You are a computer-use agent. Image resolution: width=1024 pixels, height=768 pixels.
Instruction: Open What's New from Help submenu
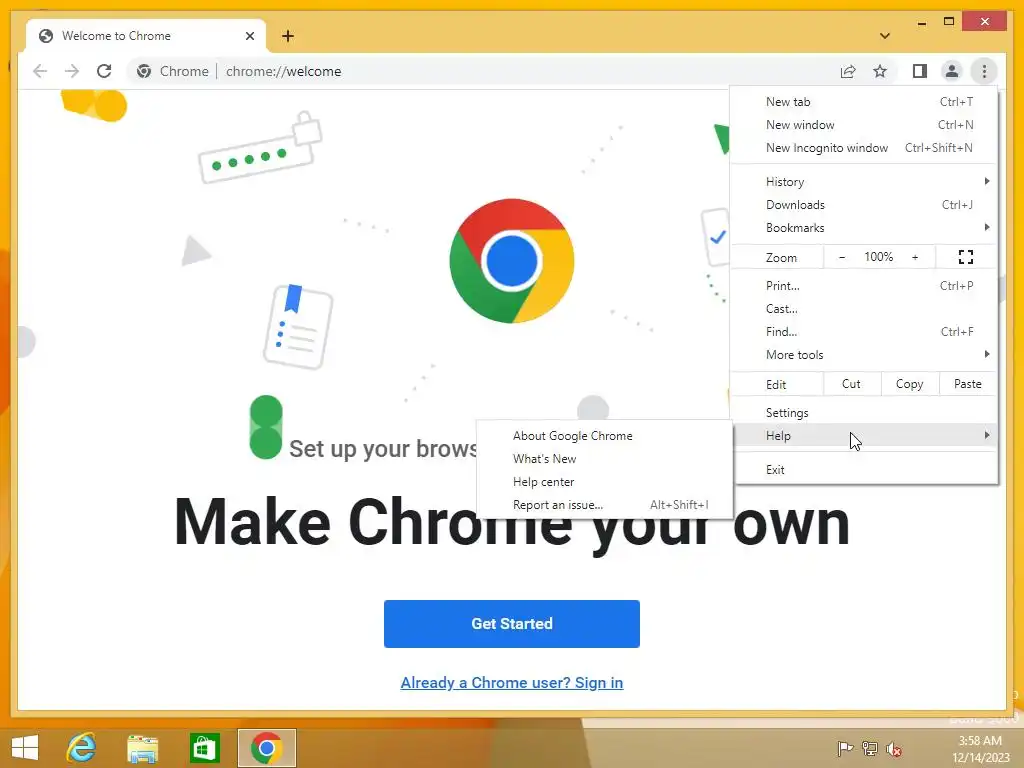[604, 458]
